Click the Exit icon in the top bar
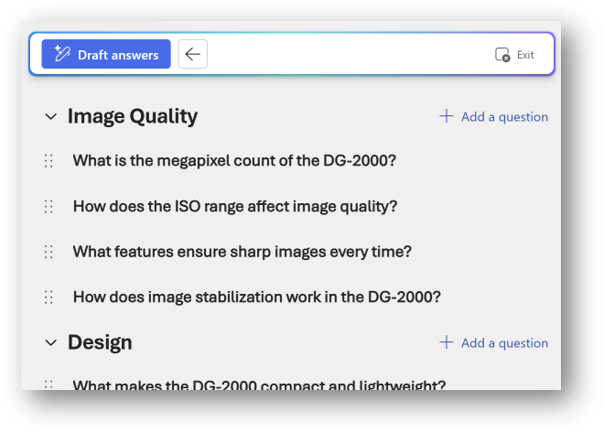603x432 pixels. tap(503, 55)
